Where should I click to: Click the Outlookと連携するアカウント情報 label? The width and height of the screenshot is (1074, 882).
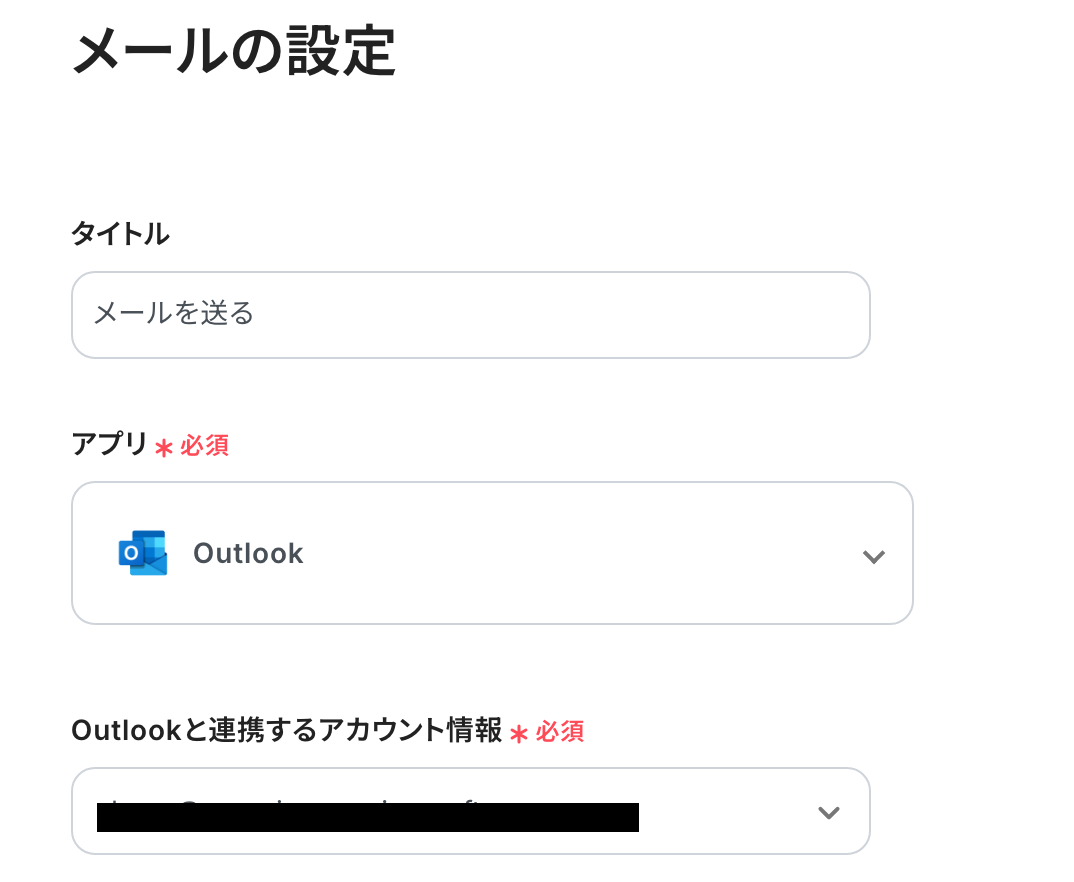[287, 730]
